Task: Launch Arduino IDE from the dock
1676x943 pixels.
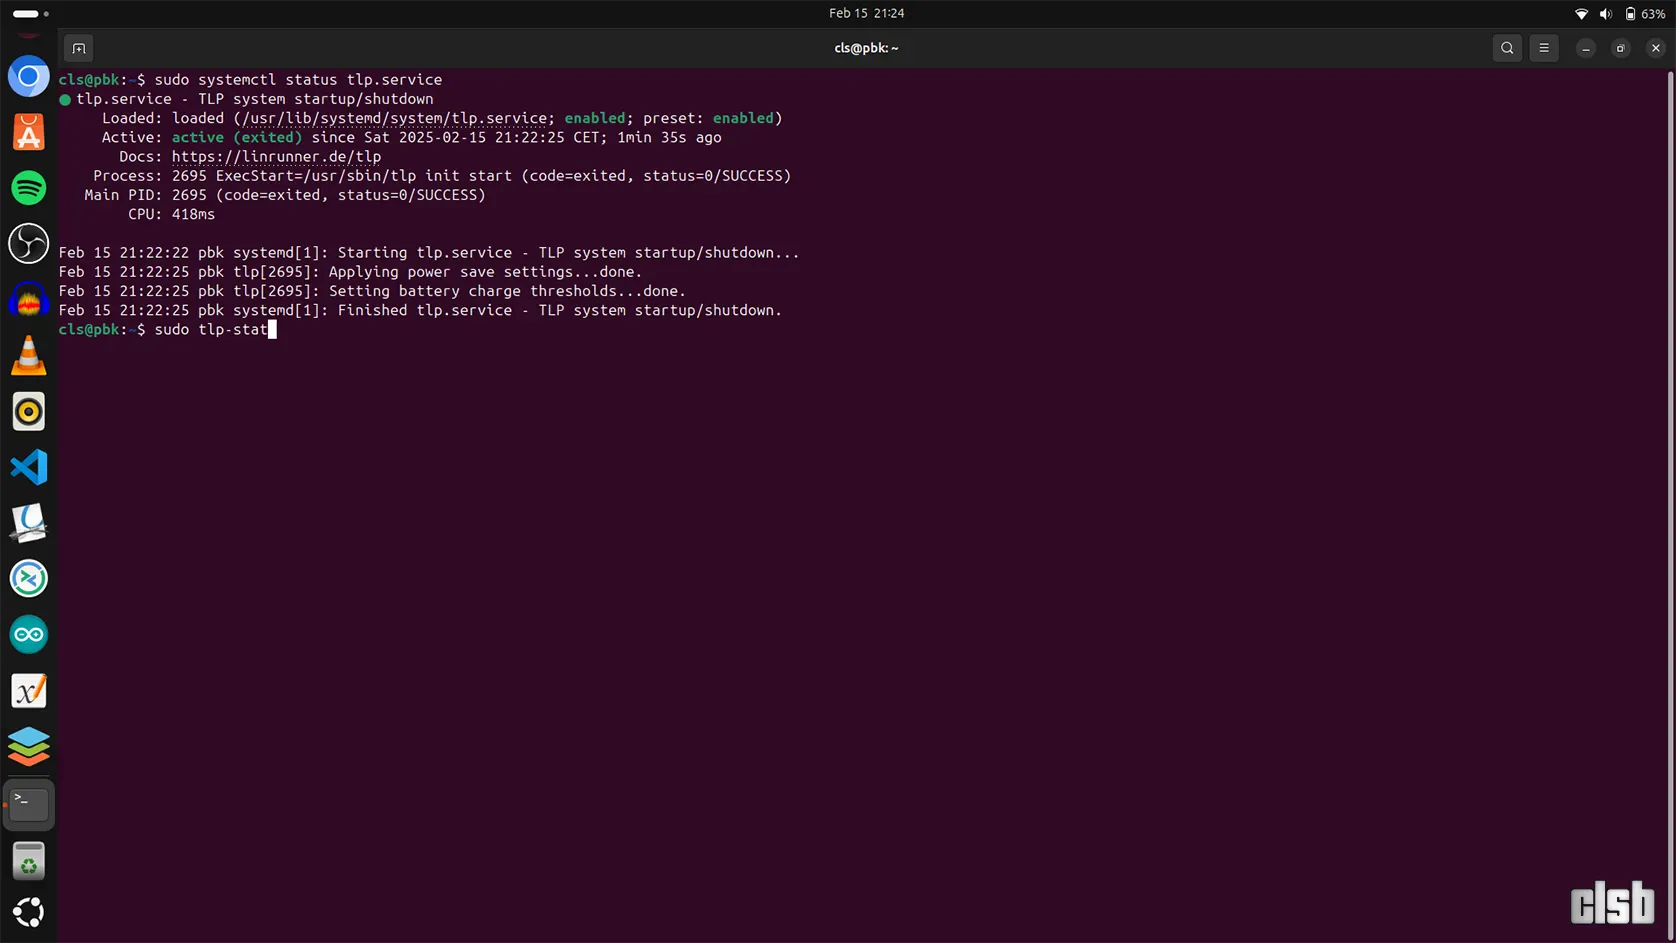Action: tap(29, 635)
